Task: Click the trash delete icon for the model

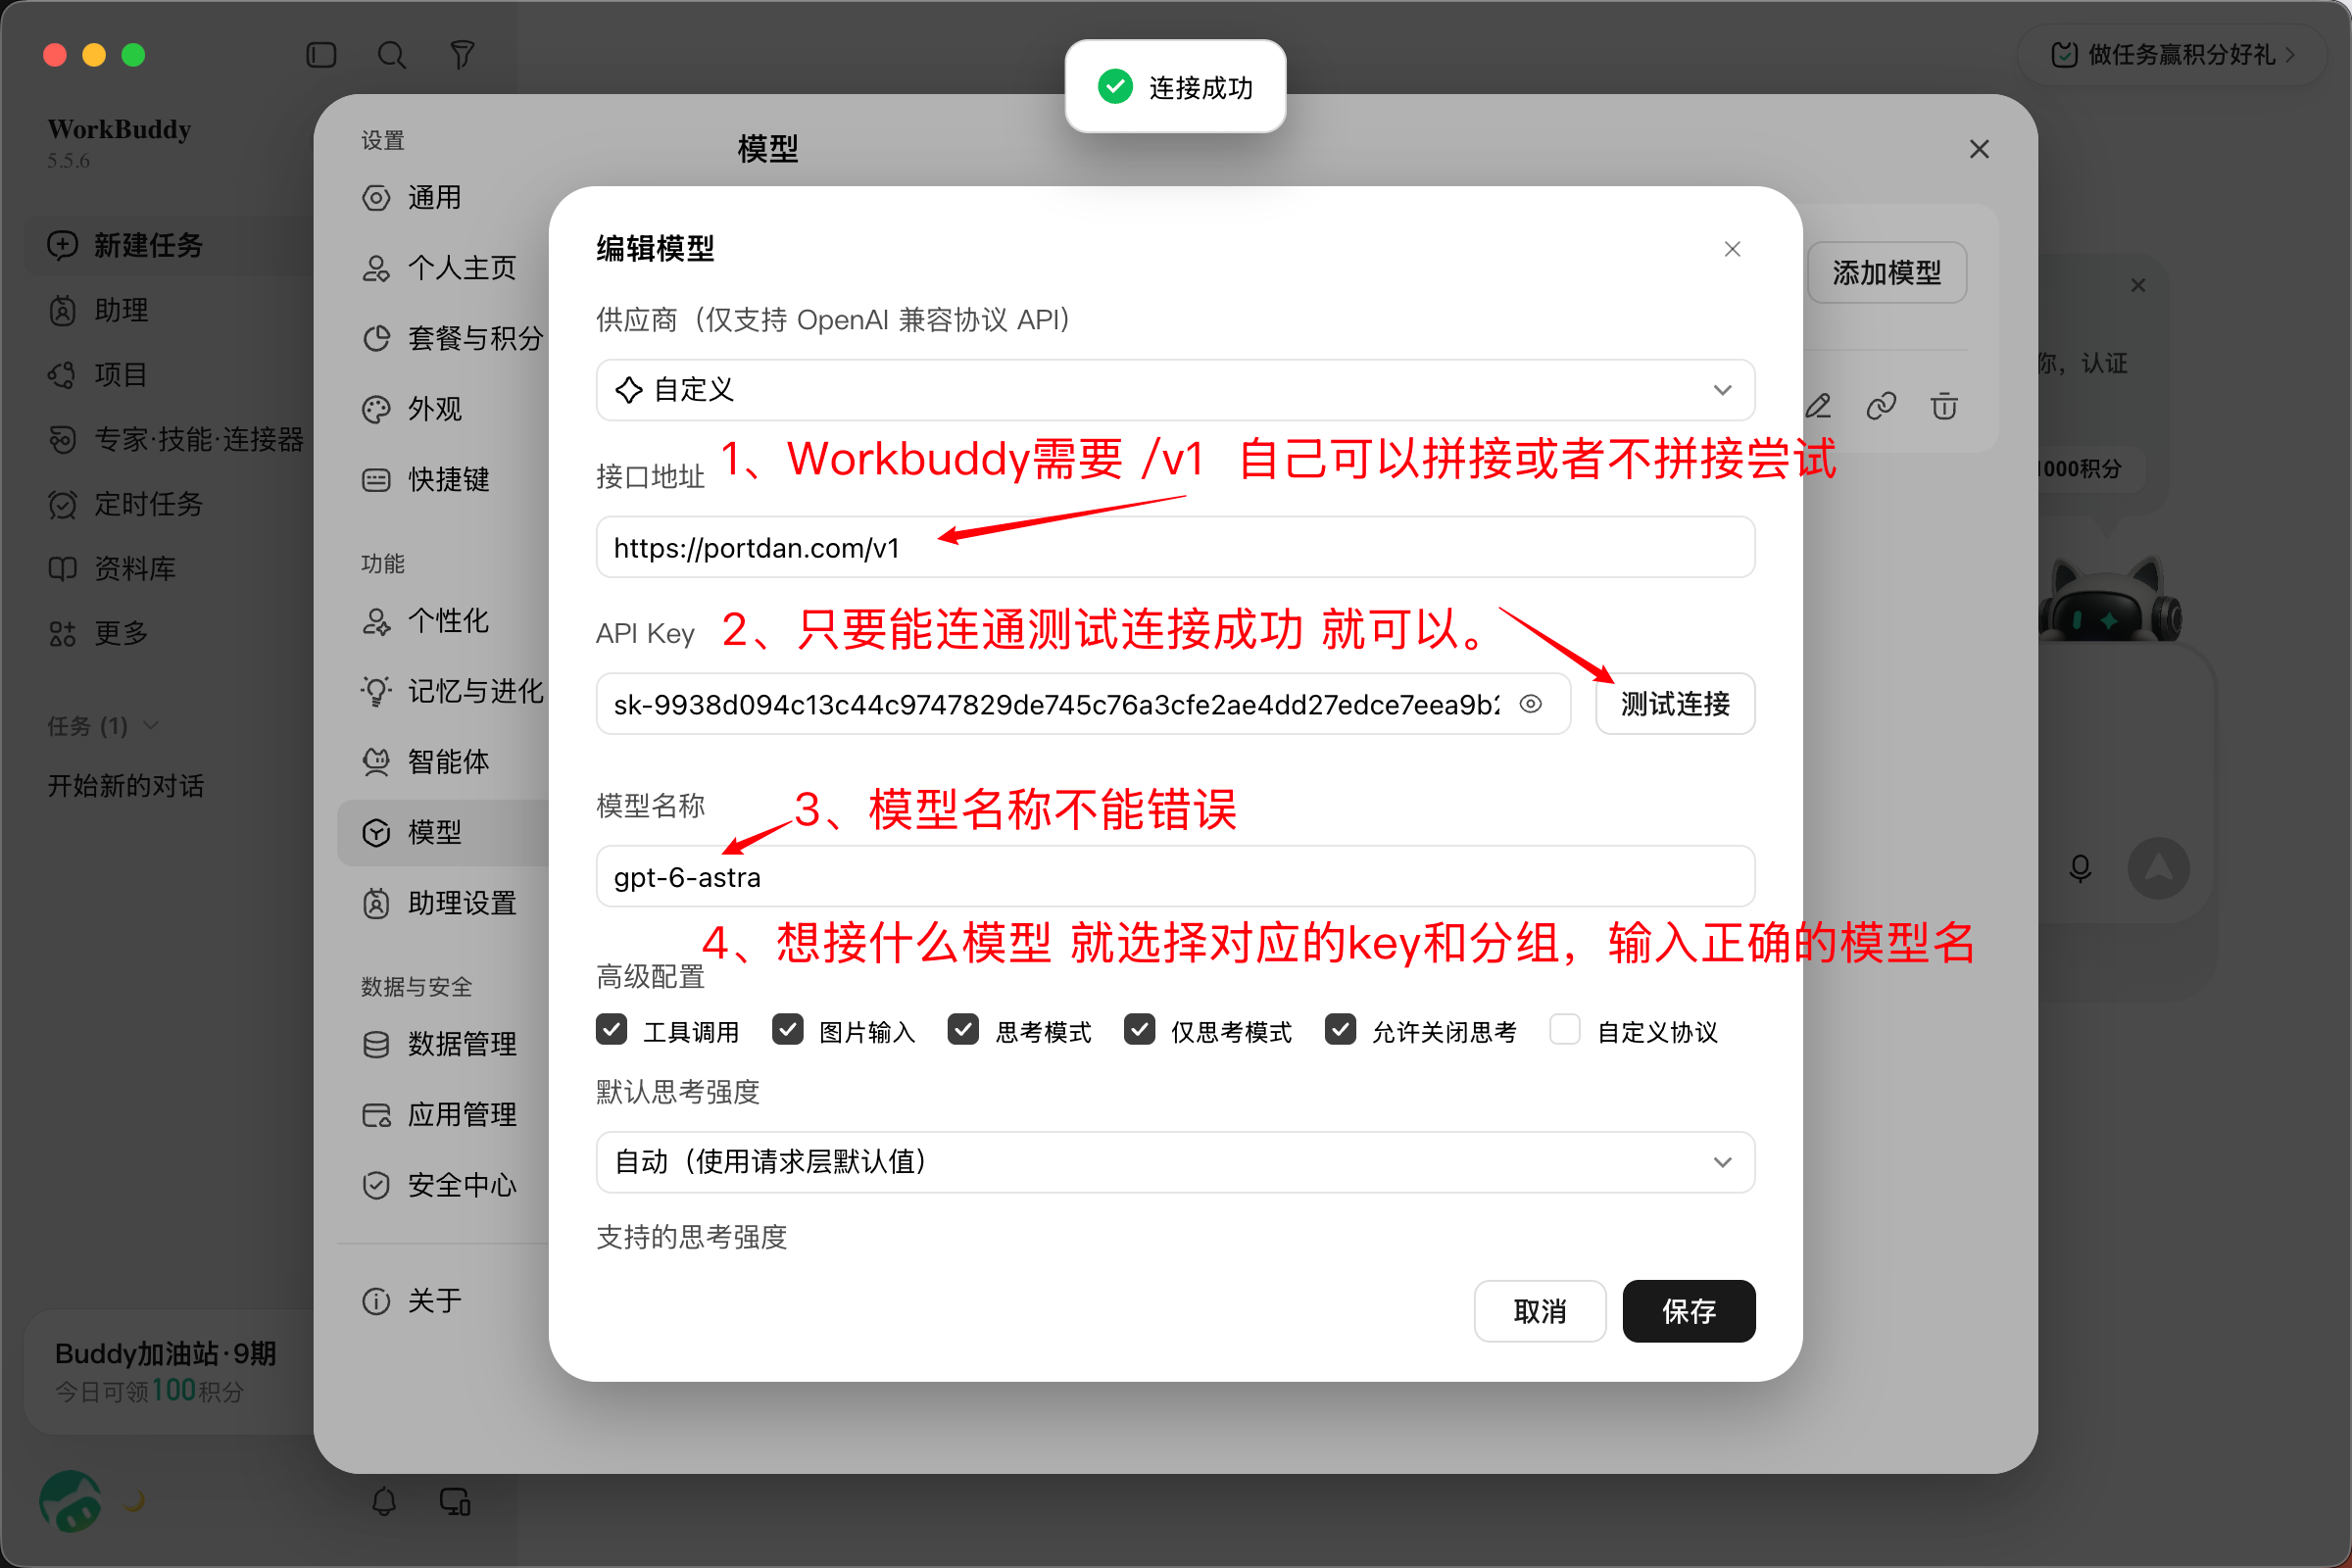Action: pos(1944,406)
